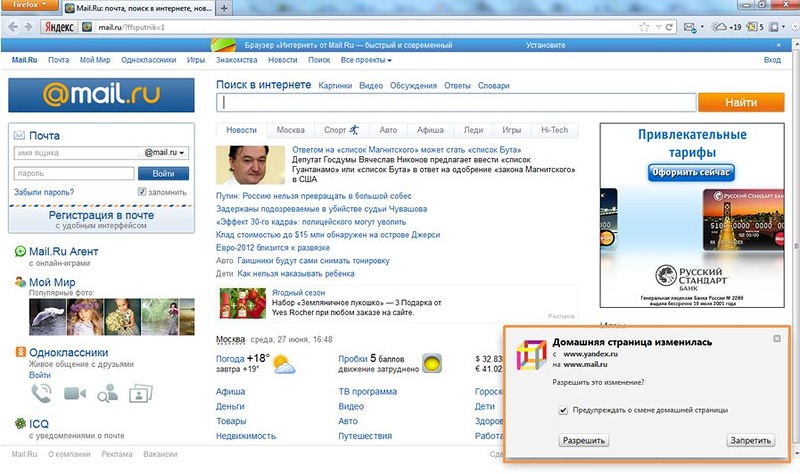
Task: Click the site icon beside address field
Action: [x=87, y=27]
